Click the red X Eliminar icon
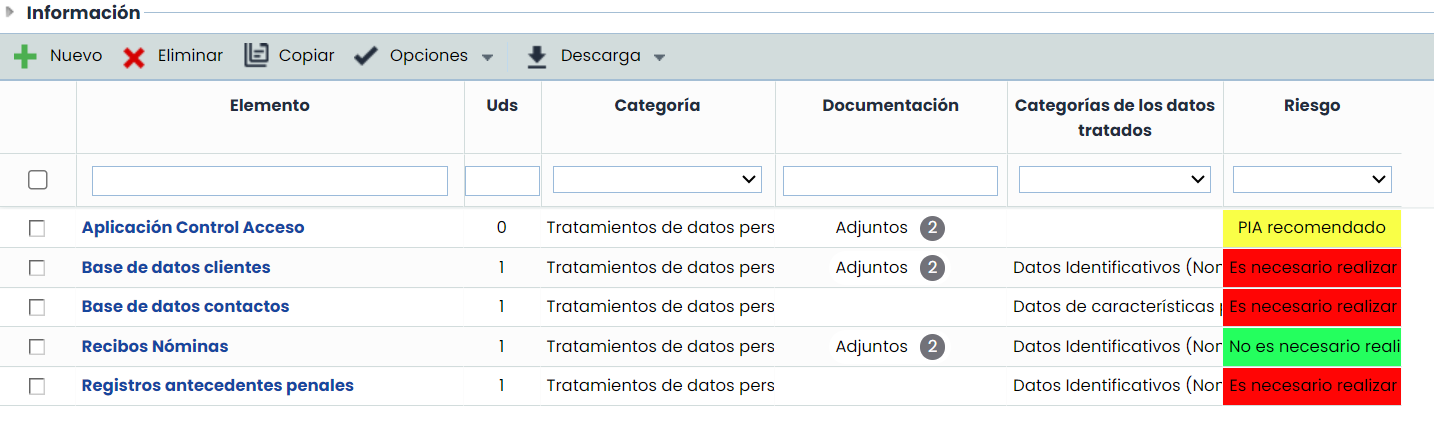 (134, 57)
